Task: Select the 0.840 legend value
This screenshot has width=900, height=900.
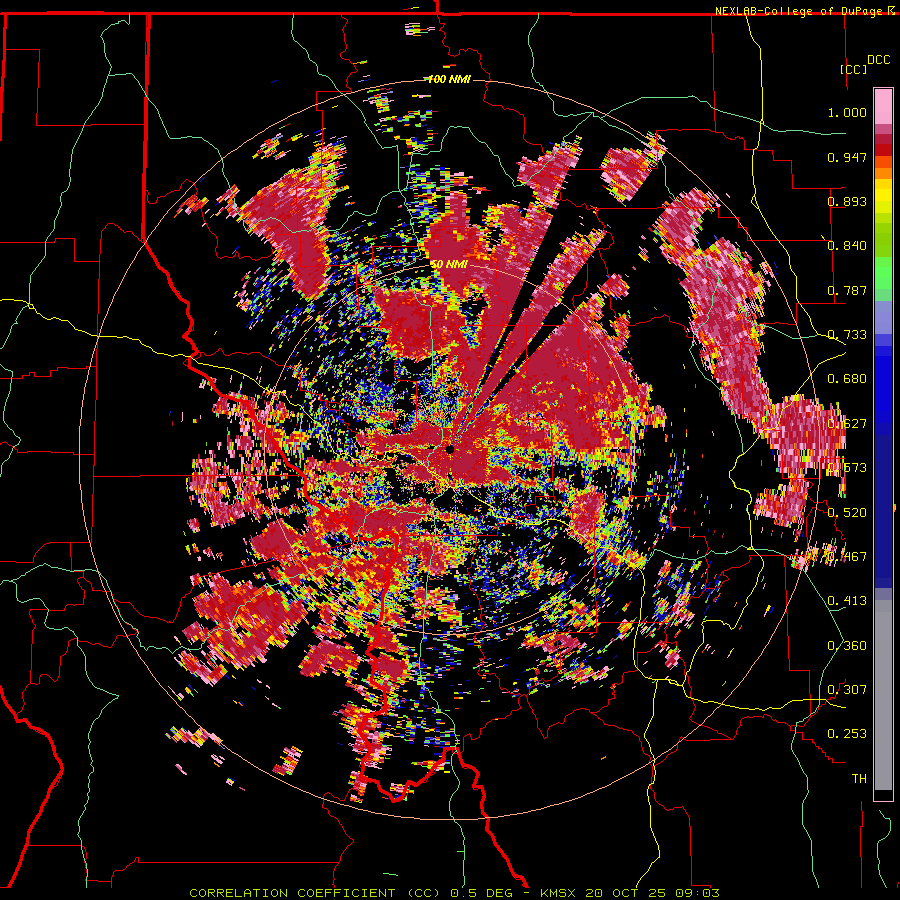Action: pos(847,246)
